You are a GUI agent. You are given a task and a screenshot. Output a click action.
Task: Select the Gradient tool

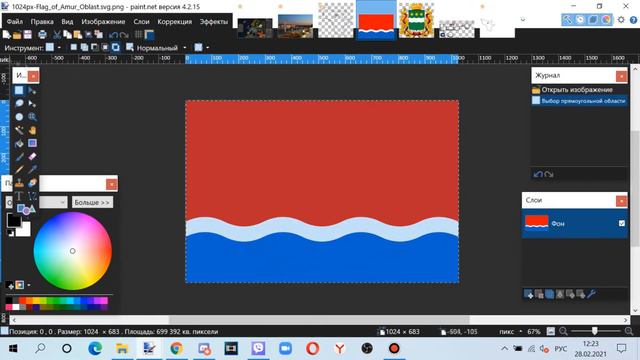point(32,143)
